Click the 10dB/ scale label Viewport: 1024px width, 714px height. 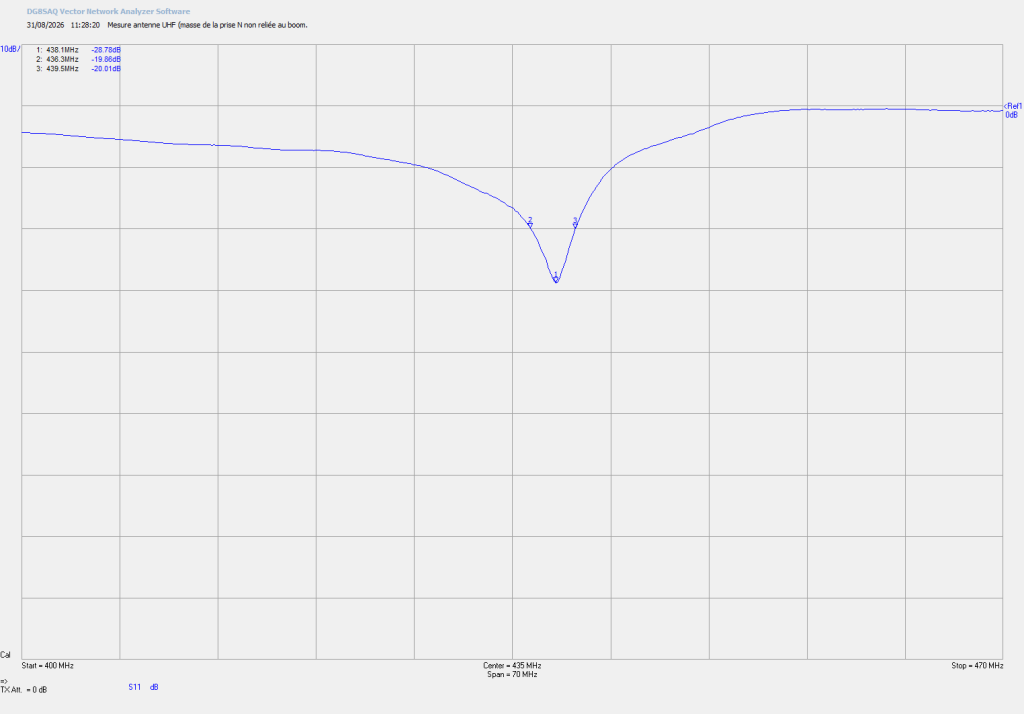coord(10,49)
